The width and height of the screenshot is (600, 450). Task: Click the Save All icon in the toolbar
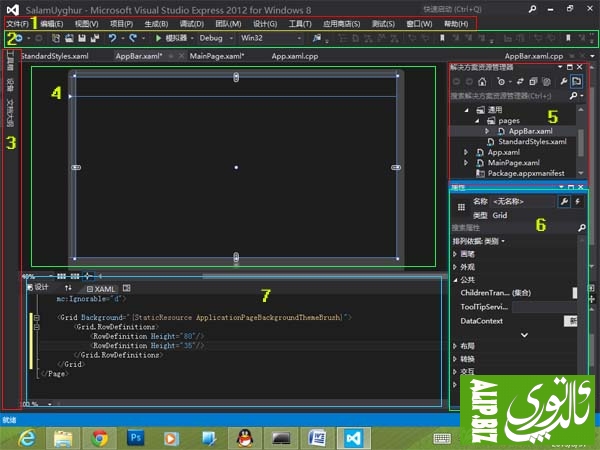(x=95, y=38)
